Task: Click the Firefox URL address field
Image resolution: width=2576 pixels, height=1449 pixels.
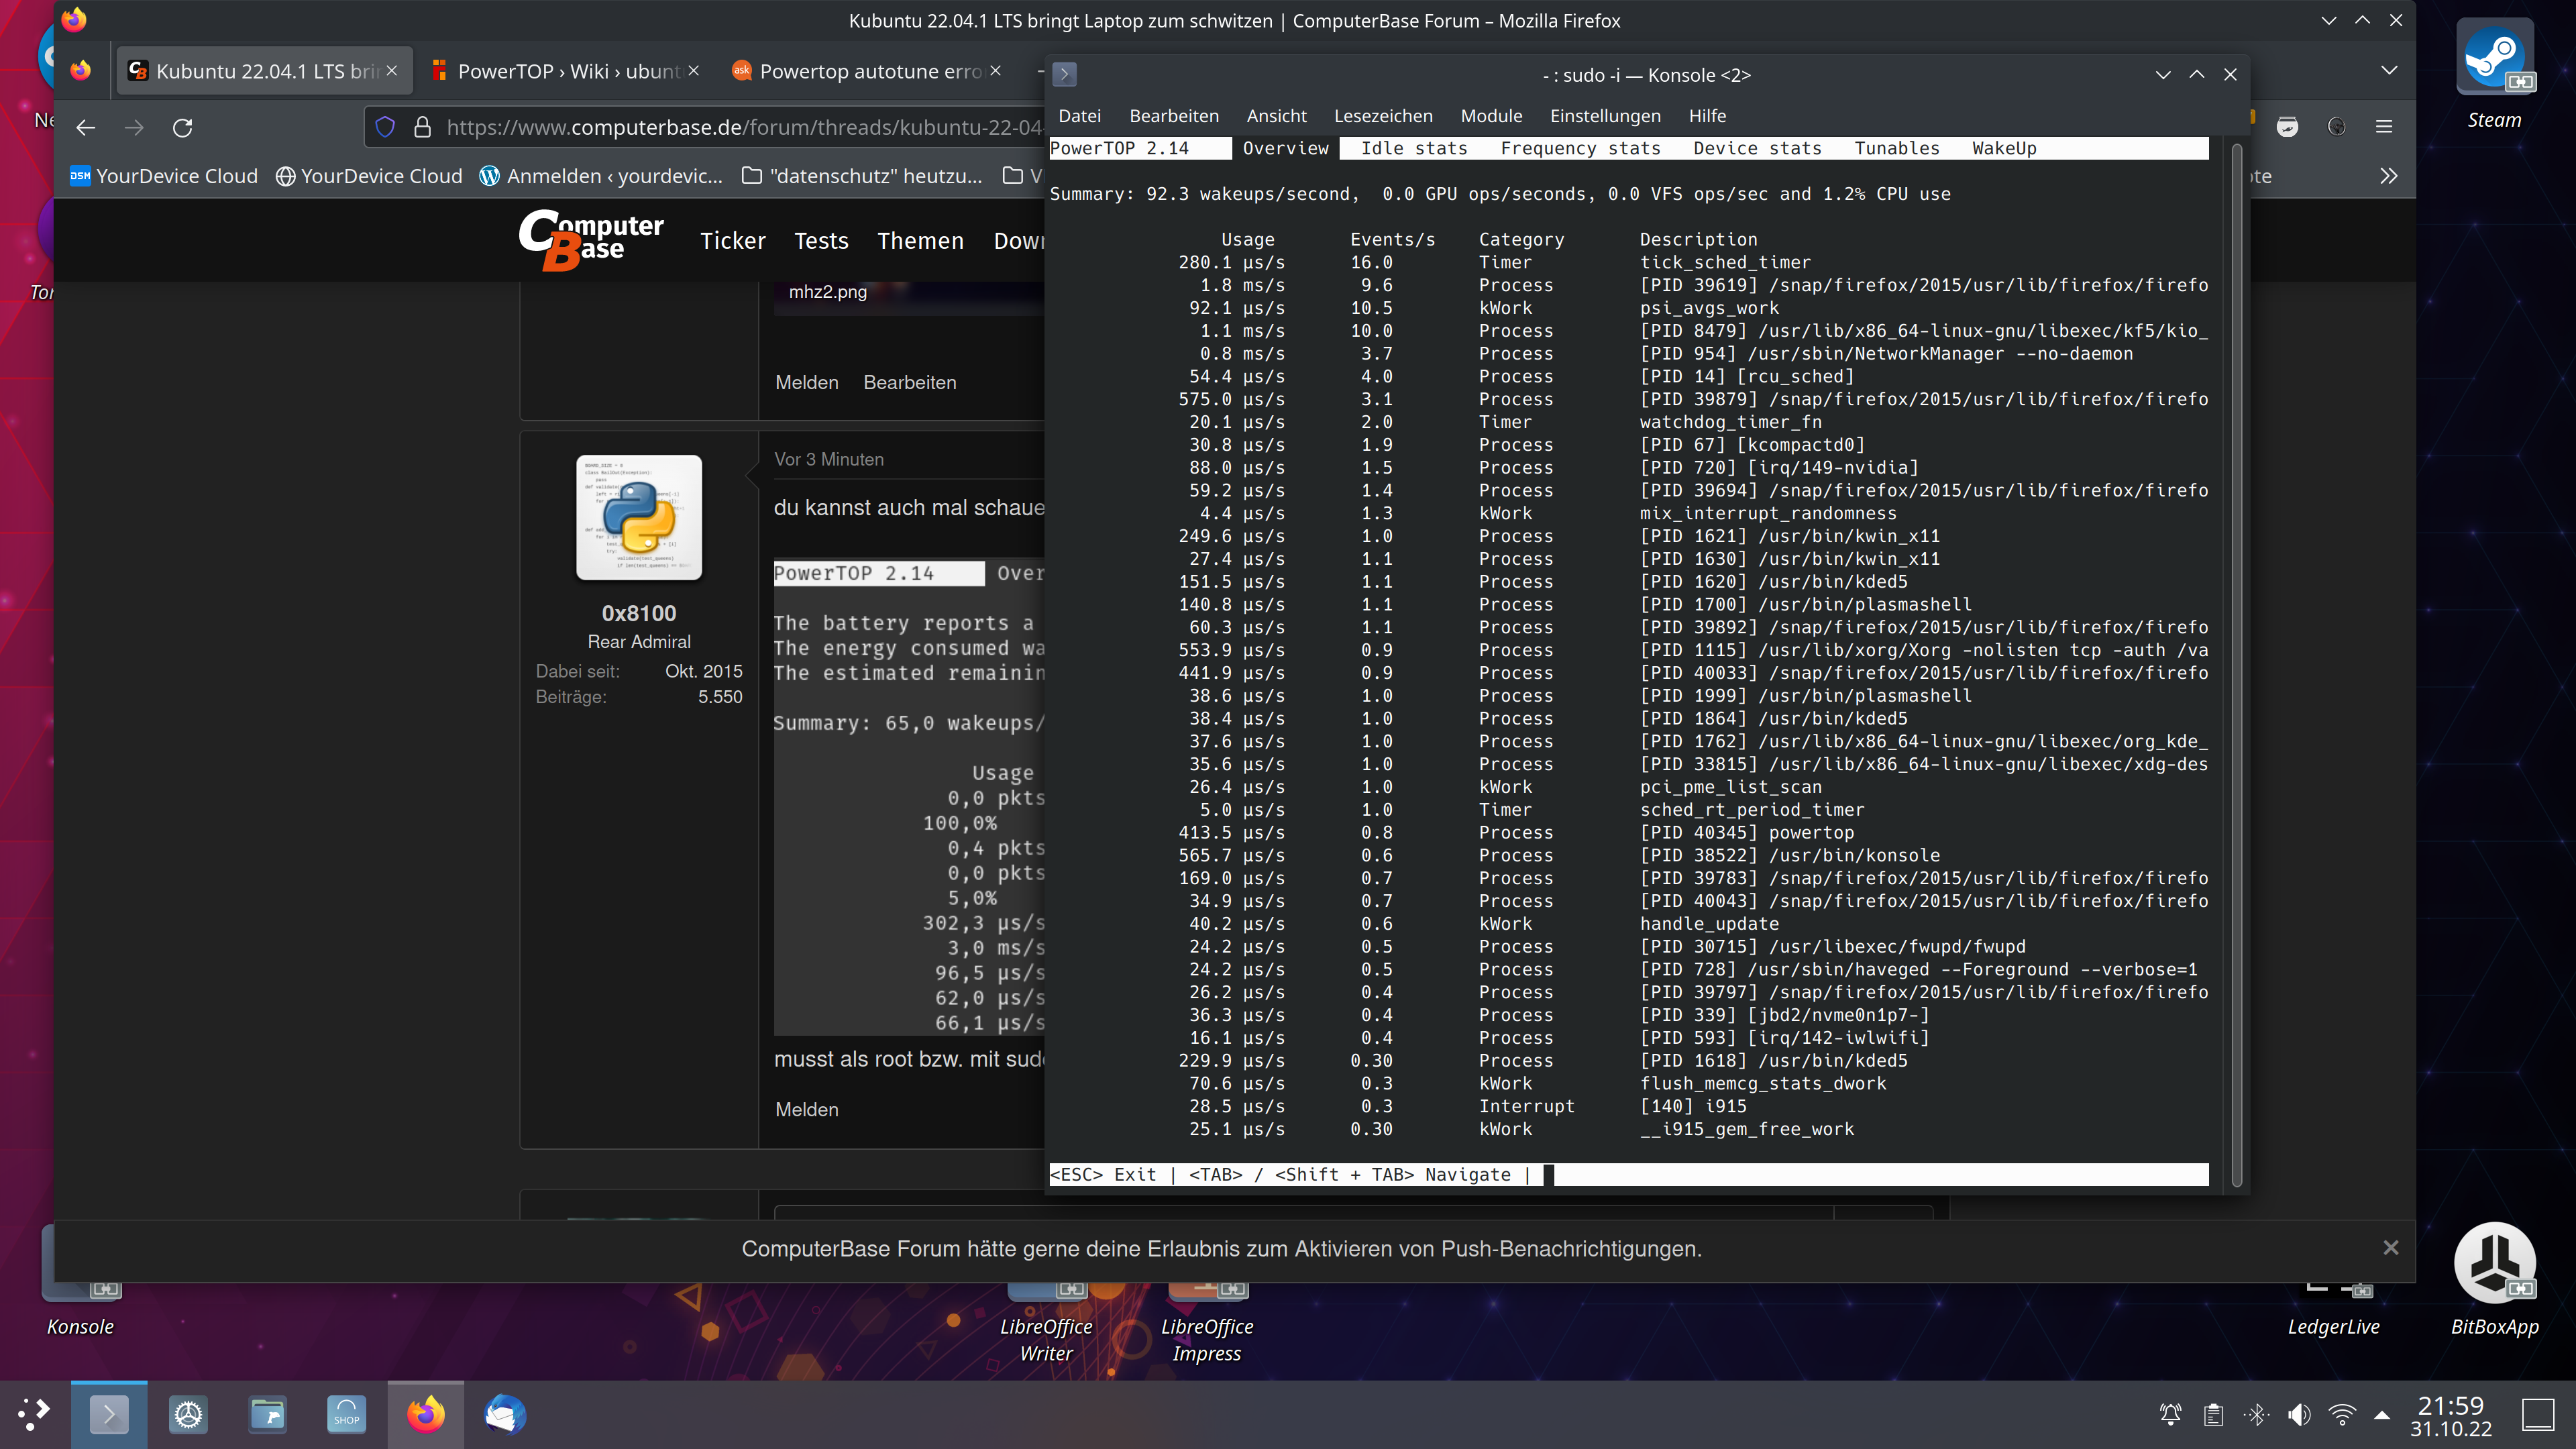Action: pos(740,127)
